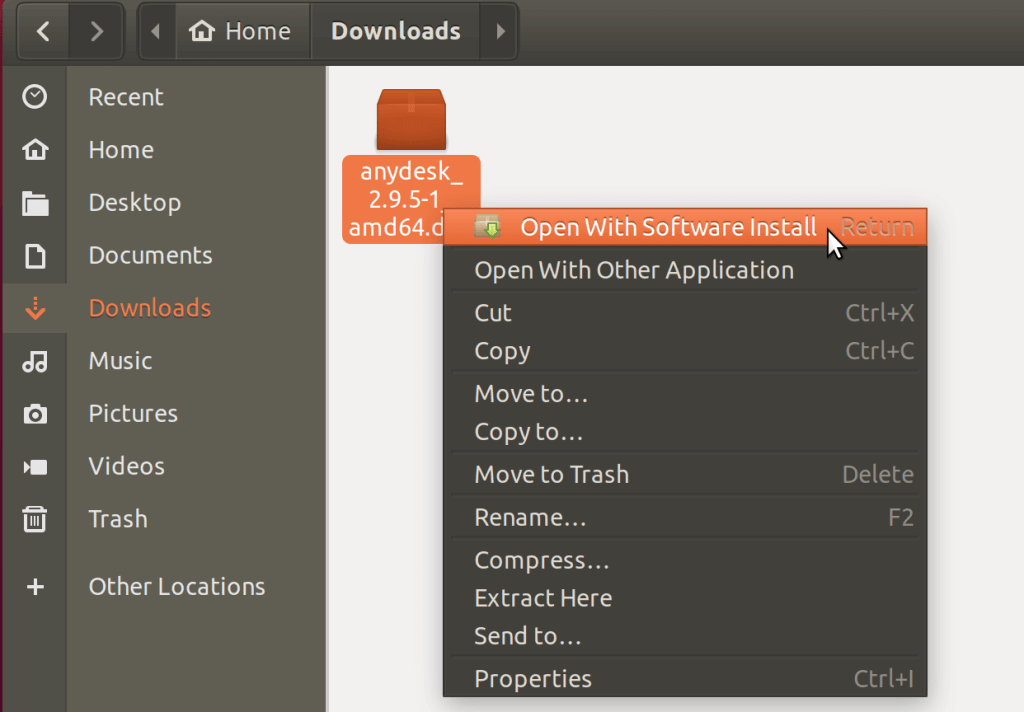This screenshot has height=712, width=1024.
Task: Go forward using the forward arrow button
Action: point(97,32)
